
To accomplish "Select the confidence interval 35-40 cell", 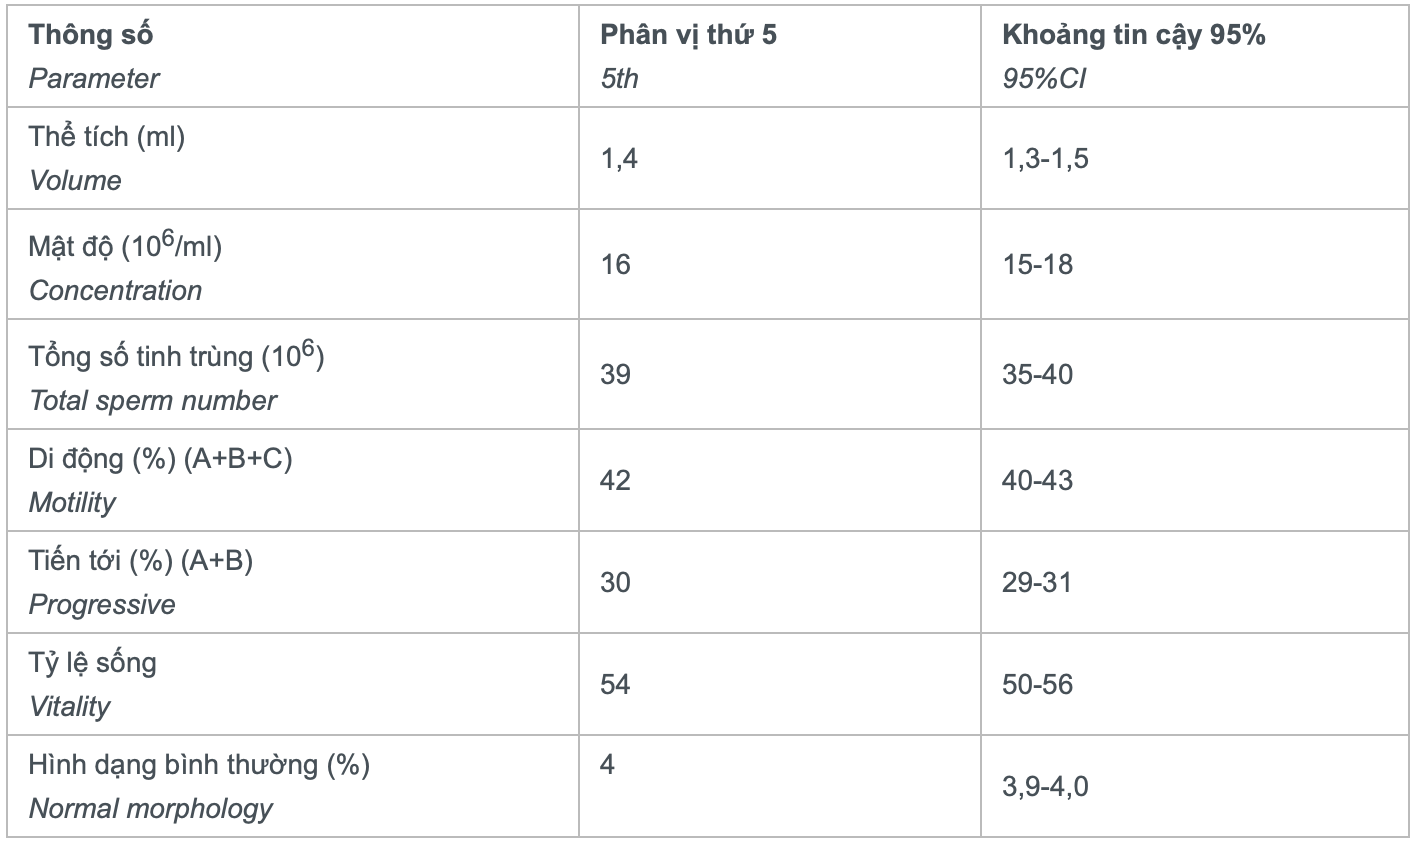I will (1037, 374).
